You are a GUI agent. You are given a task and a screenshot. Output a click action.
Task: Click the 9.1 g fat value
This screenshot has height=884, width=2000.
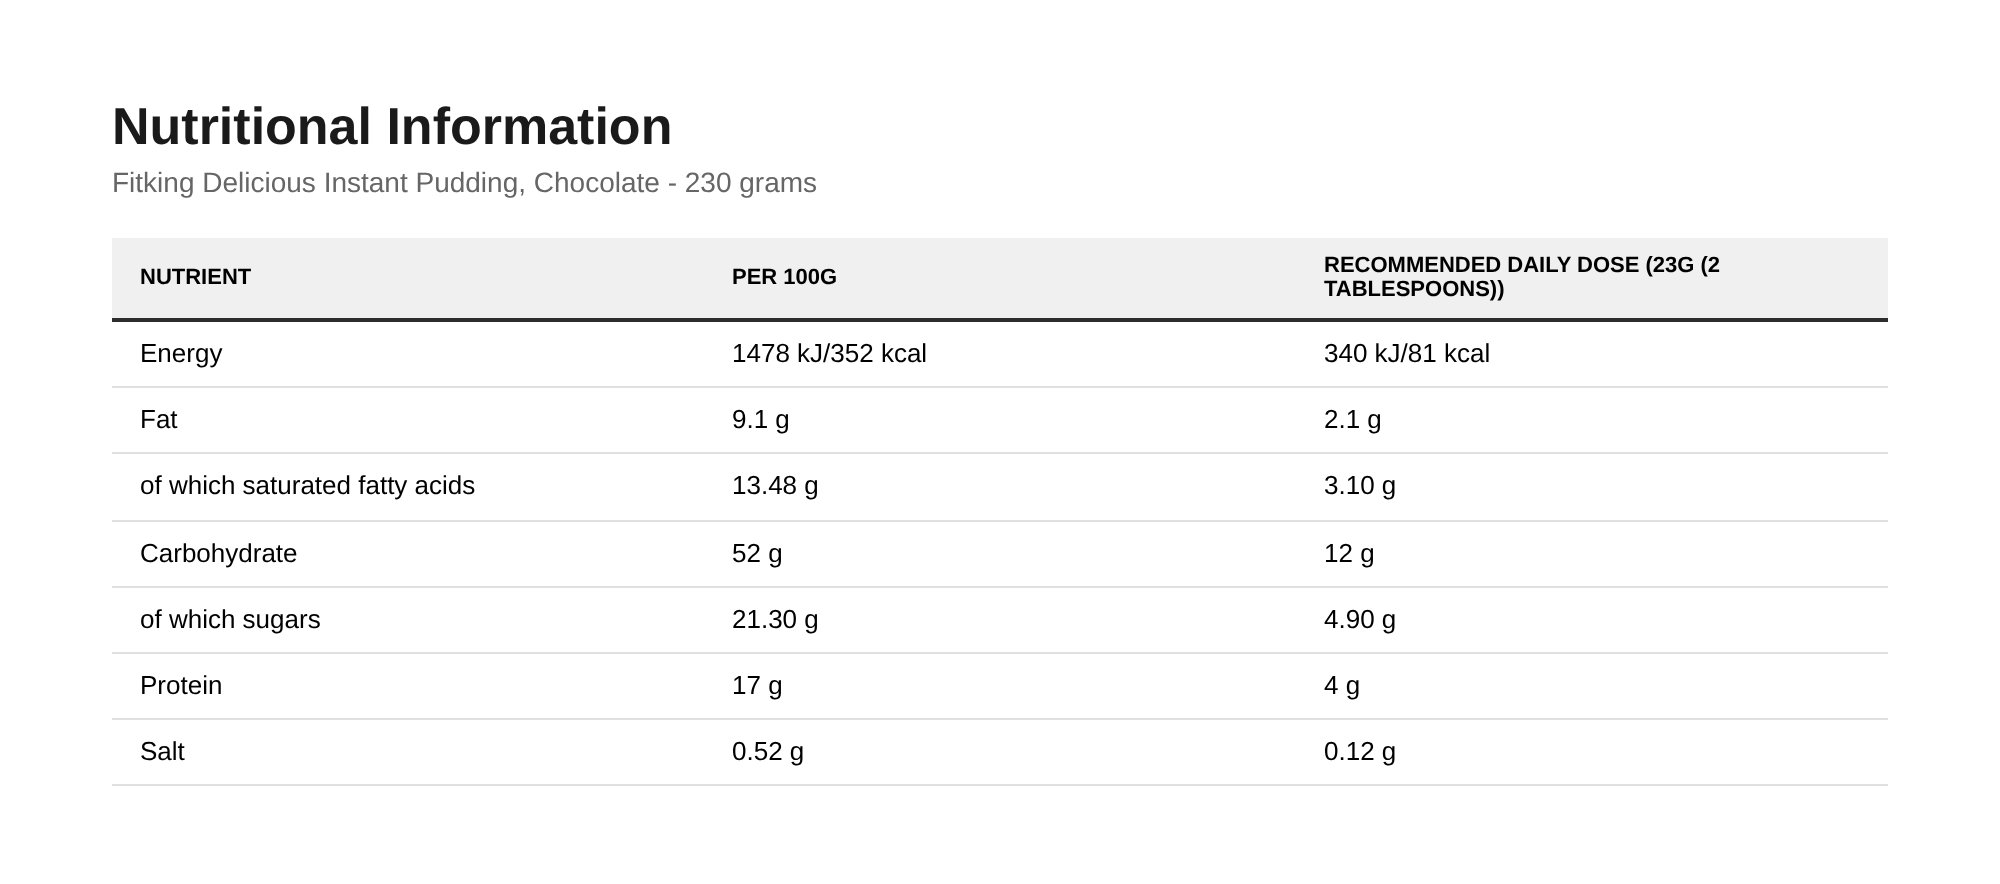760,420
